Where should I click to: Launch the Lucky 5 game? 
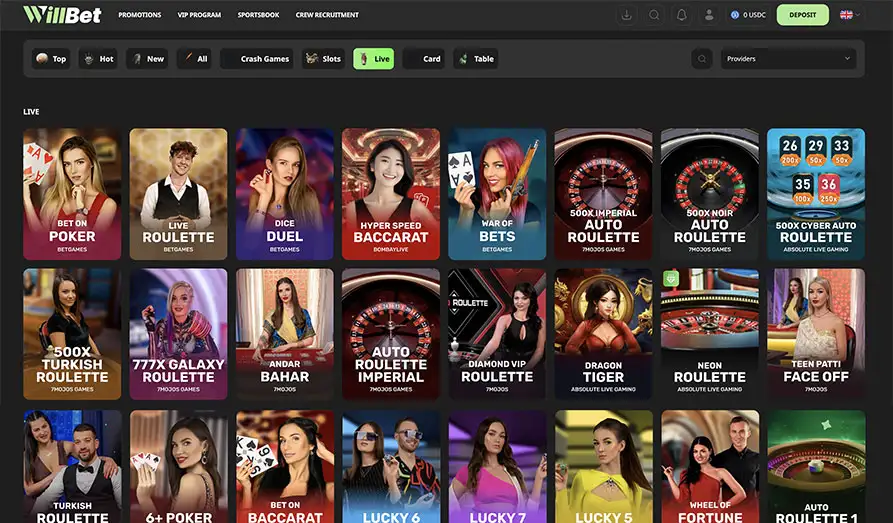point(603,467)
